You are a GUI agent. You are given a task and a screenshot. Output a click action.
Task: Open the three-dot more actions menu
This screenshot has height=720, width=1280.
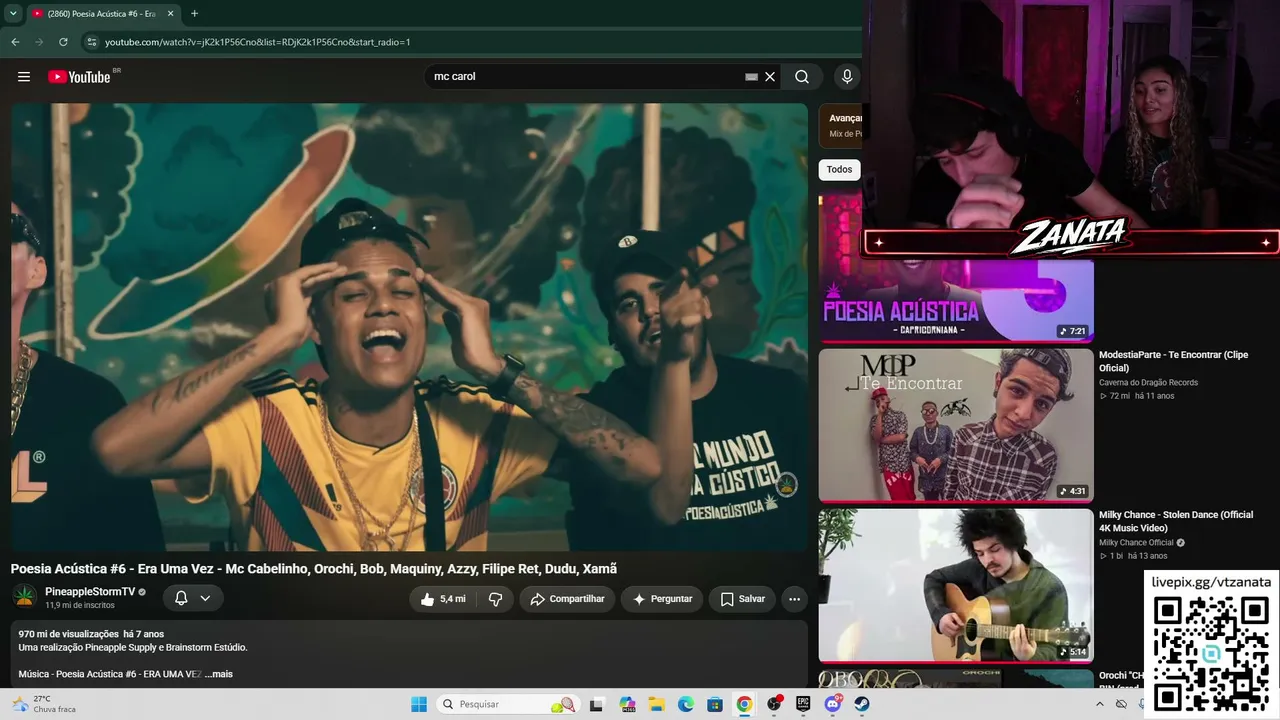click(x=794, y=599)
